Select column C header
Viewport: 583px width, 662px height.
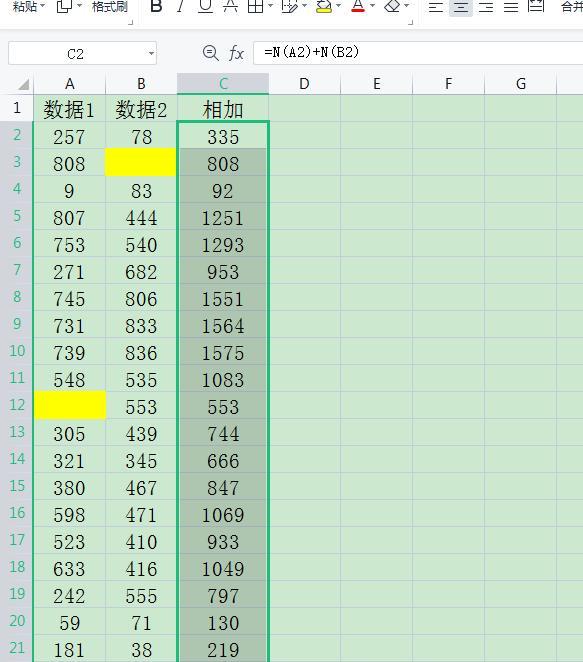point(223,84)
